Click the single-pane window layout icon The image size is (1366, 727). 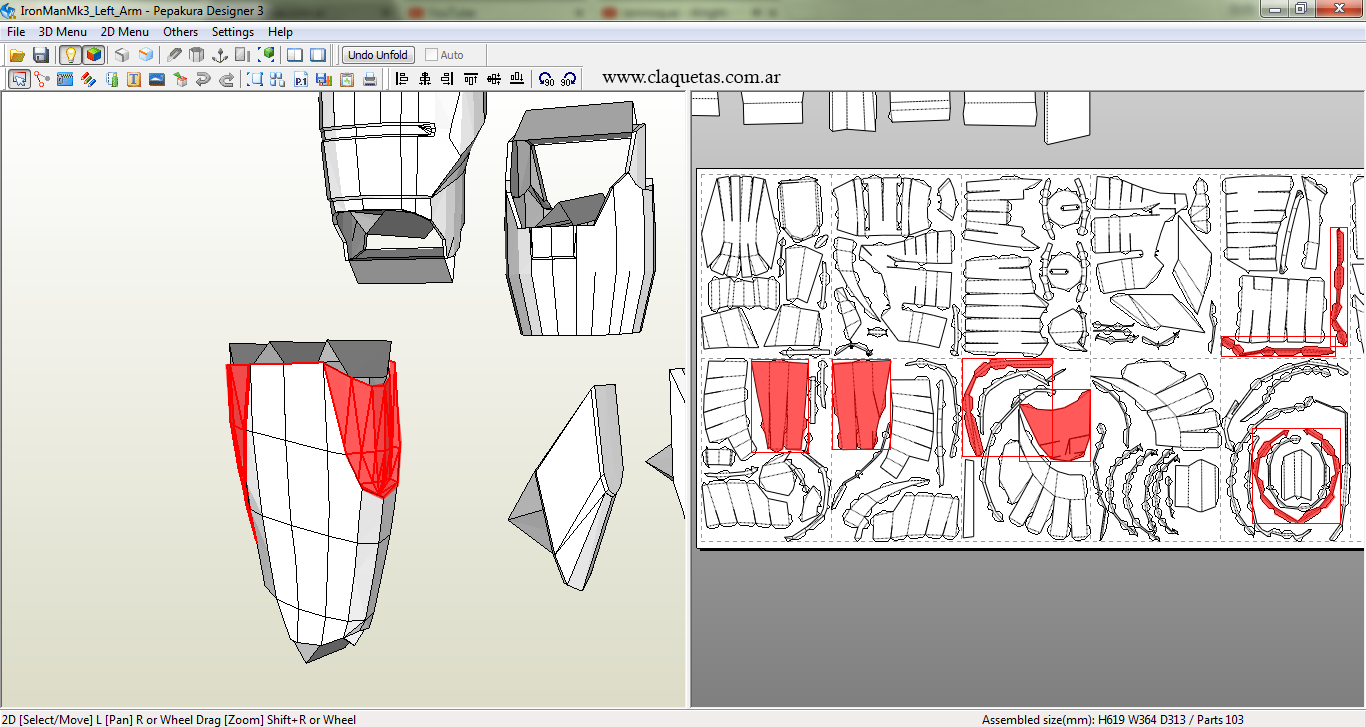click(x=318, y=55)
